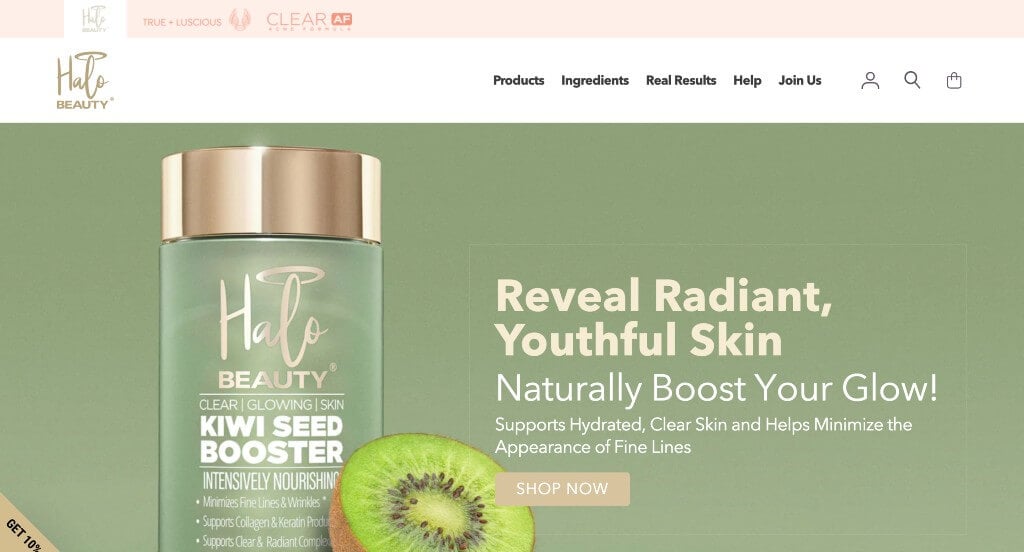The image size is (1024, 552).
Task: Click the Supports Hydrated, Clear Skin description text
Action: [x=703, y=436]
